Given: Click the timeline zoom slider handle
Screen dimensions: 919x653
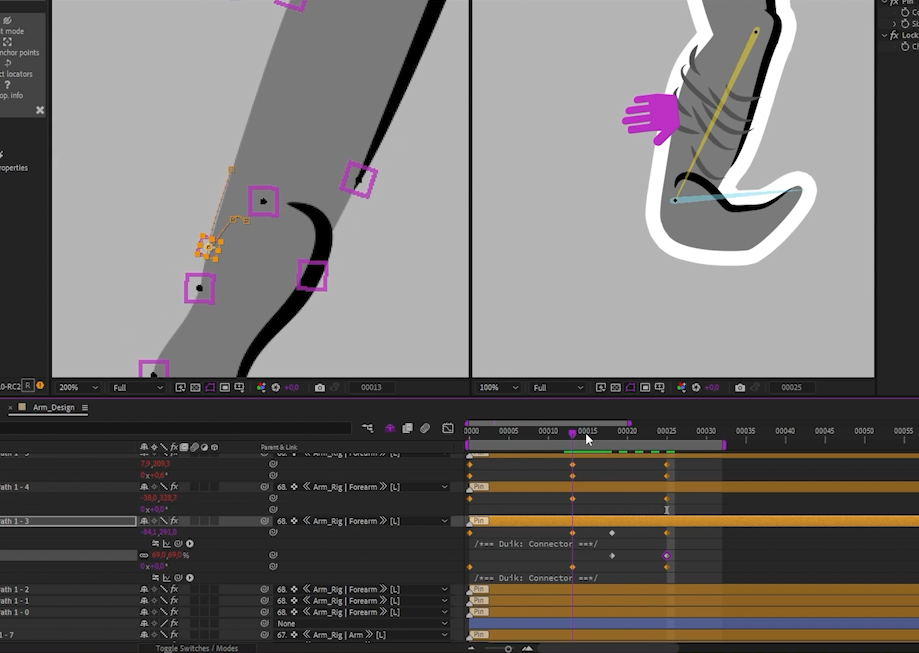Looking at the screenshot, I should (508, 648).
